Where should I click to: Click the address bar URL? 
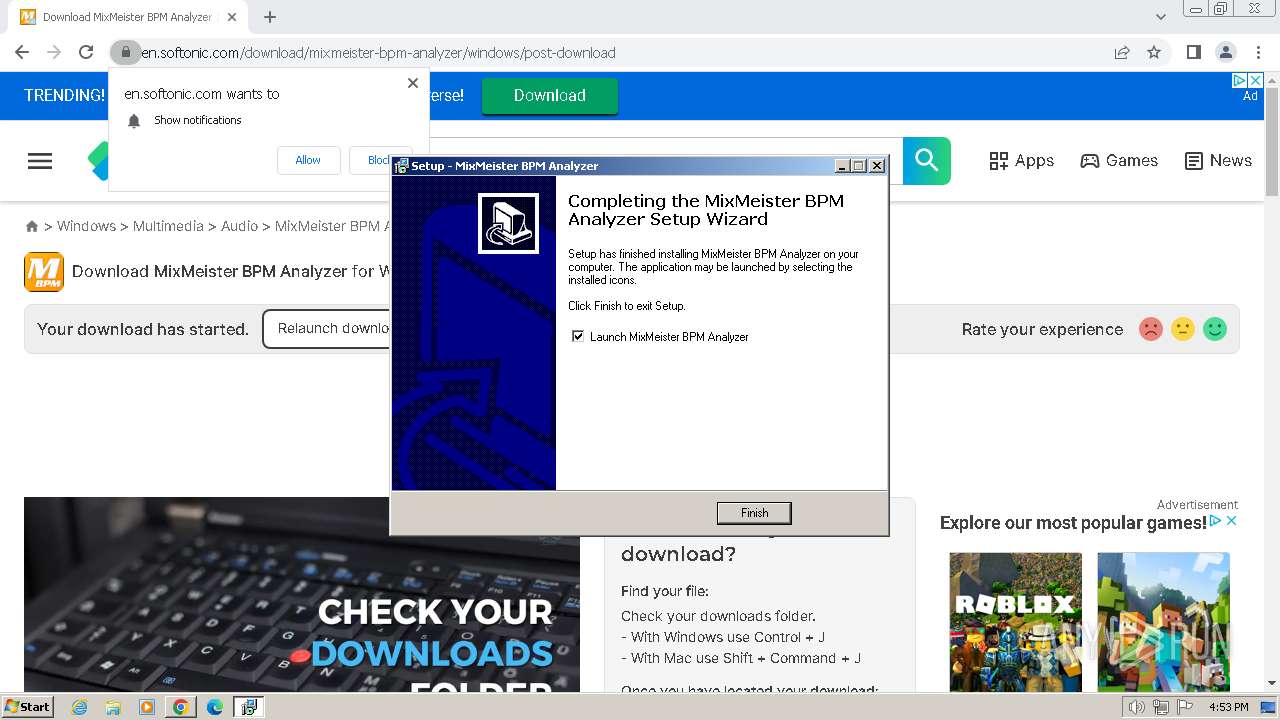coord(378,52)
